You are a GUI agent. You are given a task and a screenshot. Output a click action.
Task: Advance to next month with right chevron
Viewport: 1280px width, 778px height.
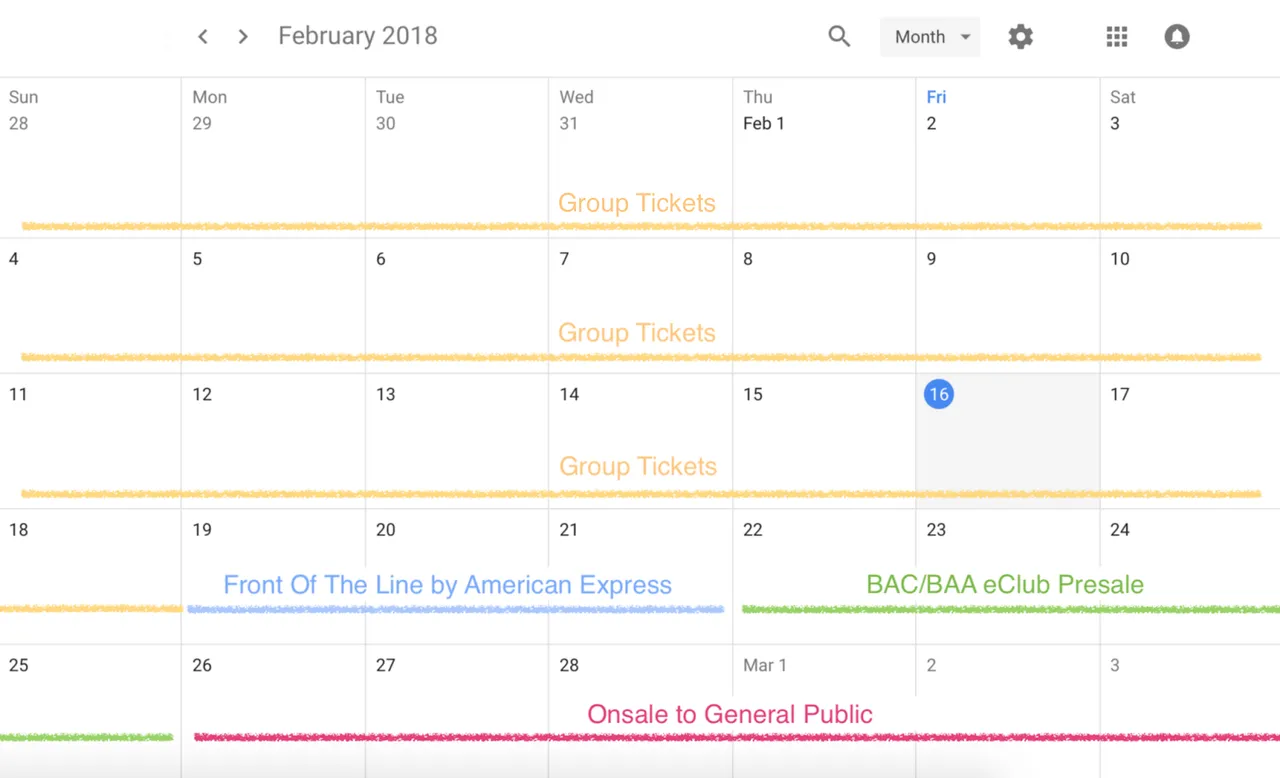(243, 37)
